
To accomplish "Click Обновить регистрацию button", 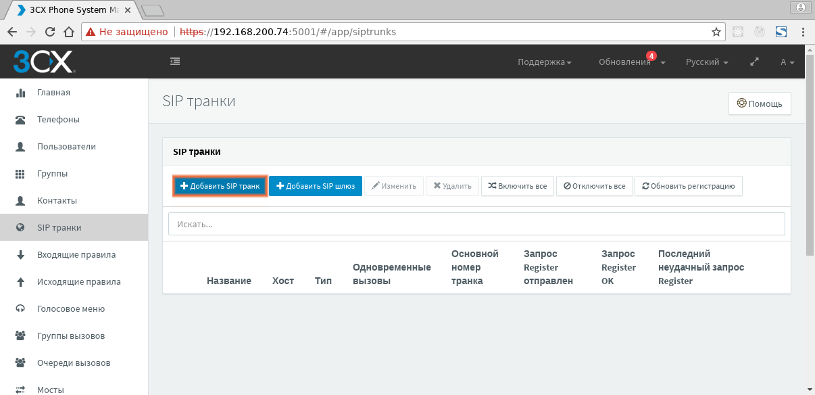I will point(688,186).
